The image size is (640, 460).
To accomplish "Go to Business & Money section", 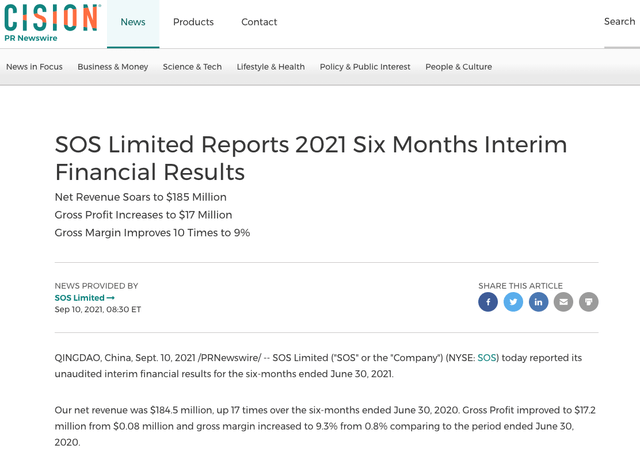I will pyautogui.click(x=113, y=67).
